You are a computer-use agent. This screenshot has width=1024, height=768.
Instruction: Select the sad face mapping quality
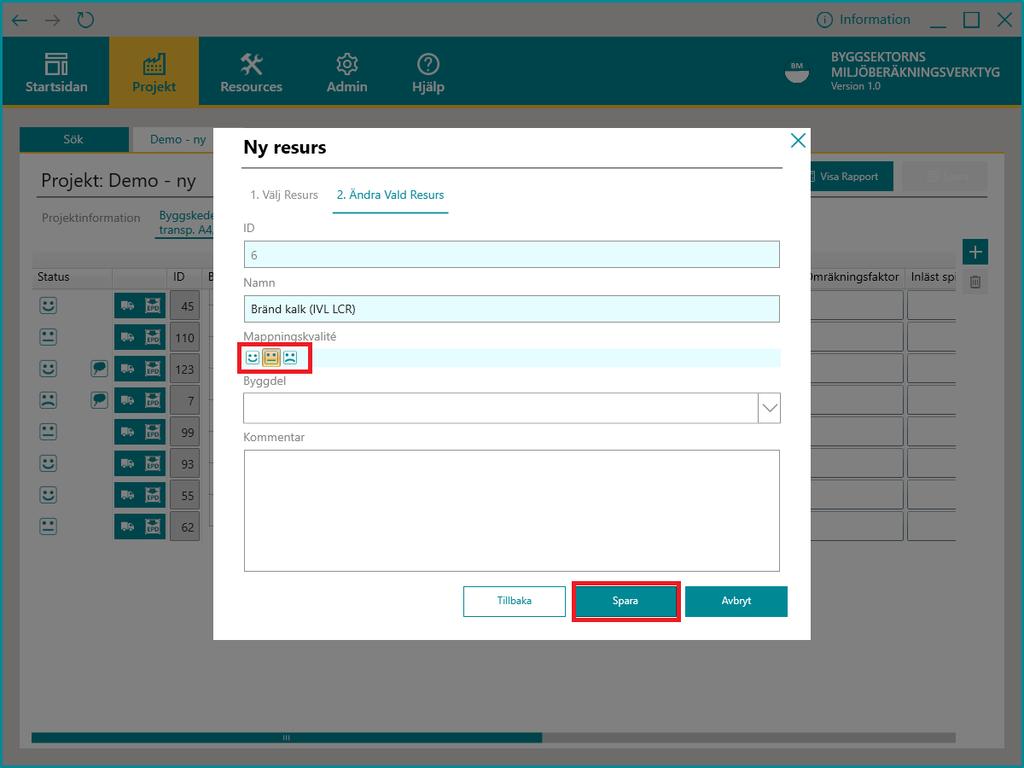coord(290,357)
